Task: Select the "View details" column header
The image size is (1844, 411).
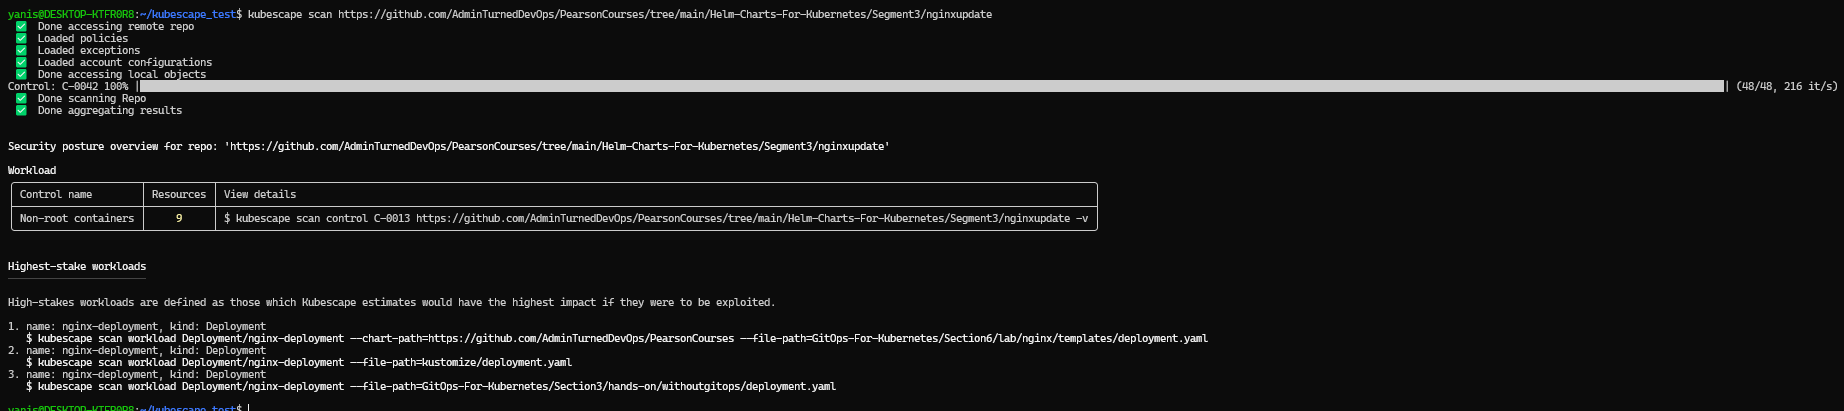Action: pos(260,195)
